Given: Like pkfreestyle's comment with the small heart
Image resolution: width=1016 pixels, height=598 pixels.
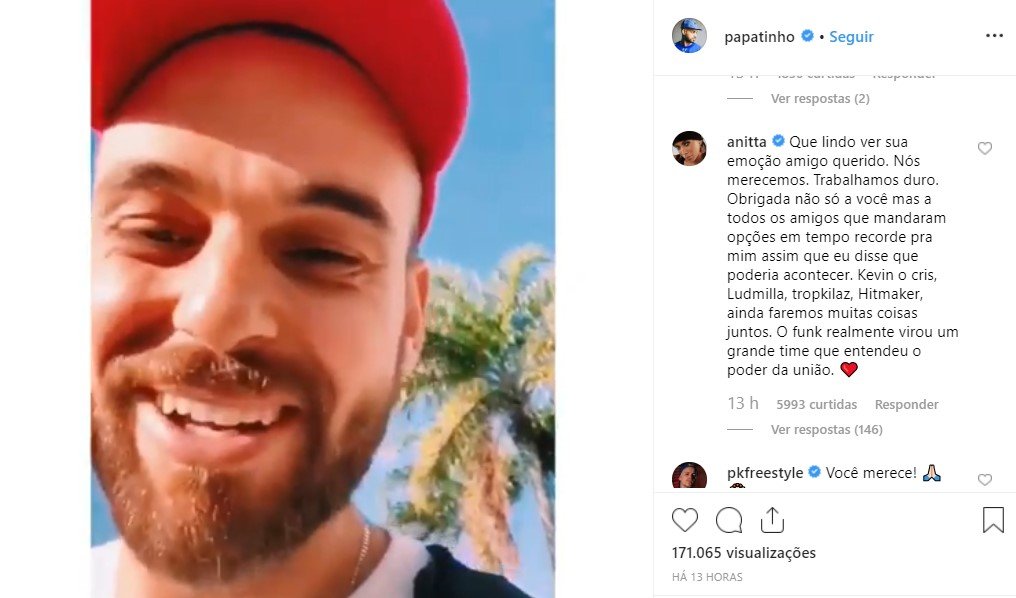Looking at the screenshot, I should 984,479.
